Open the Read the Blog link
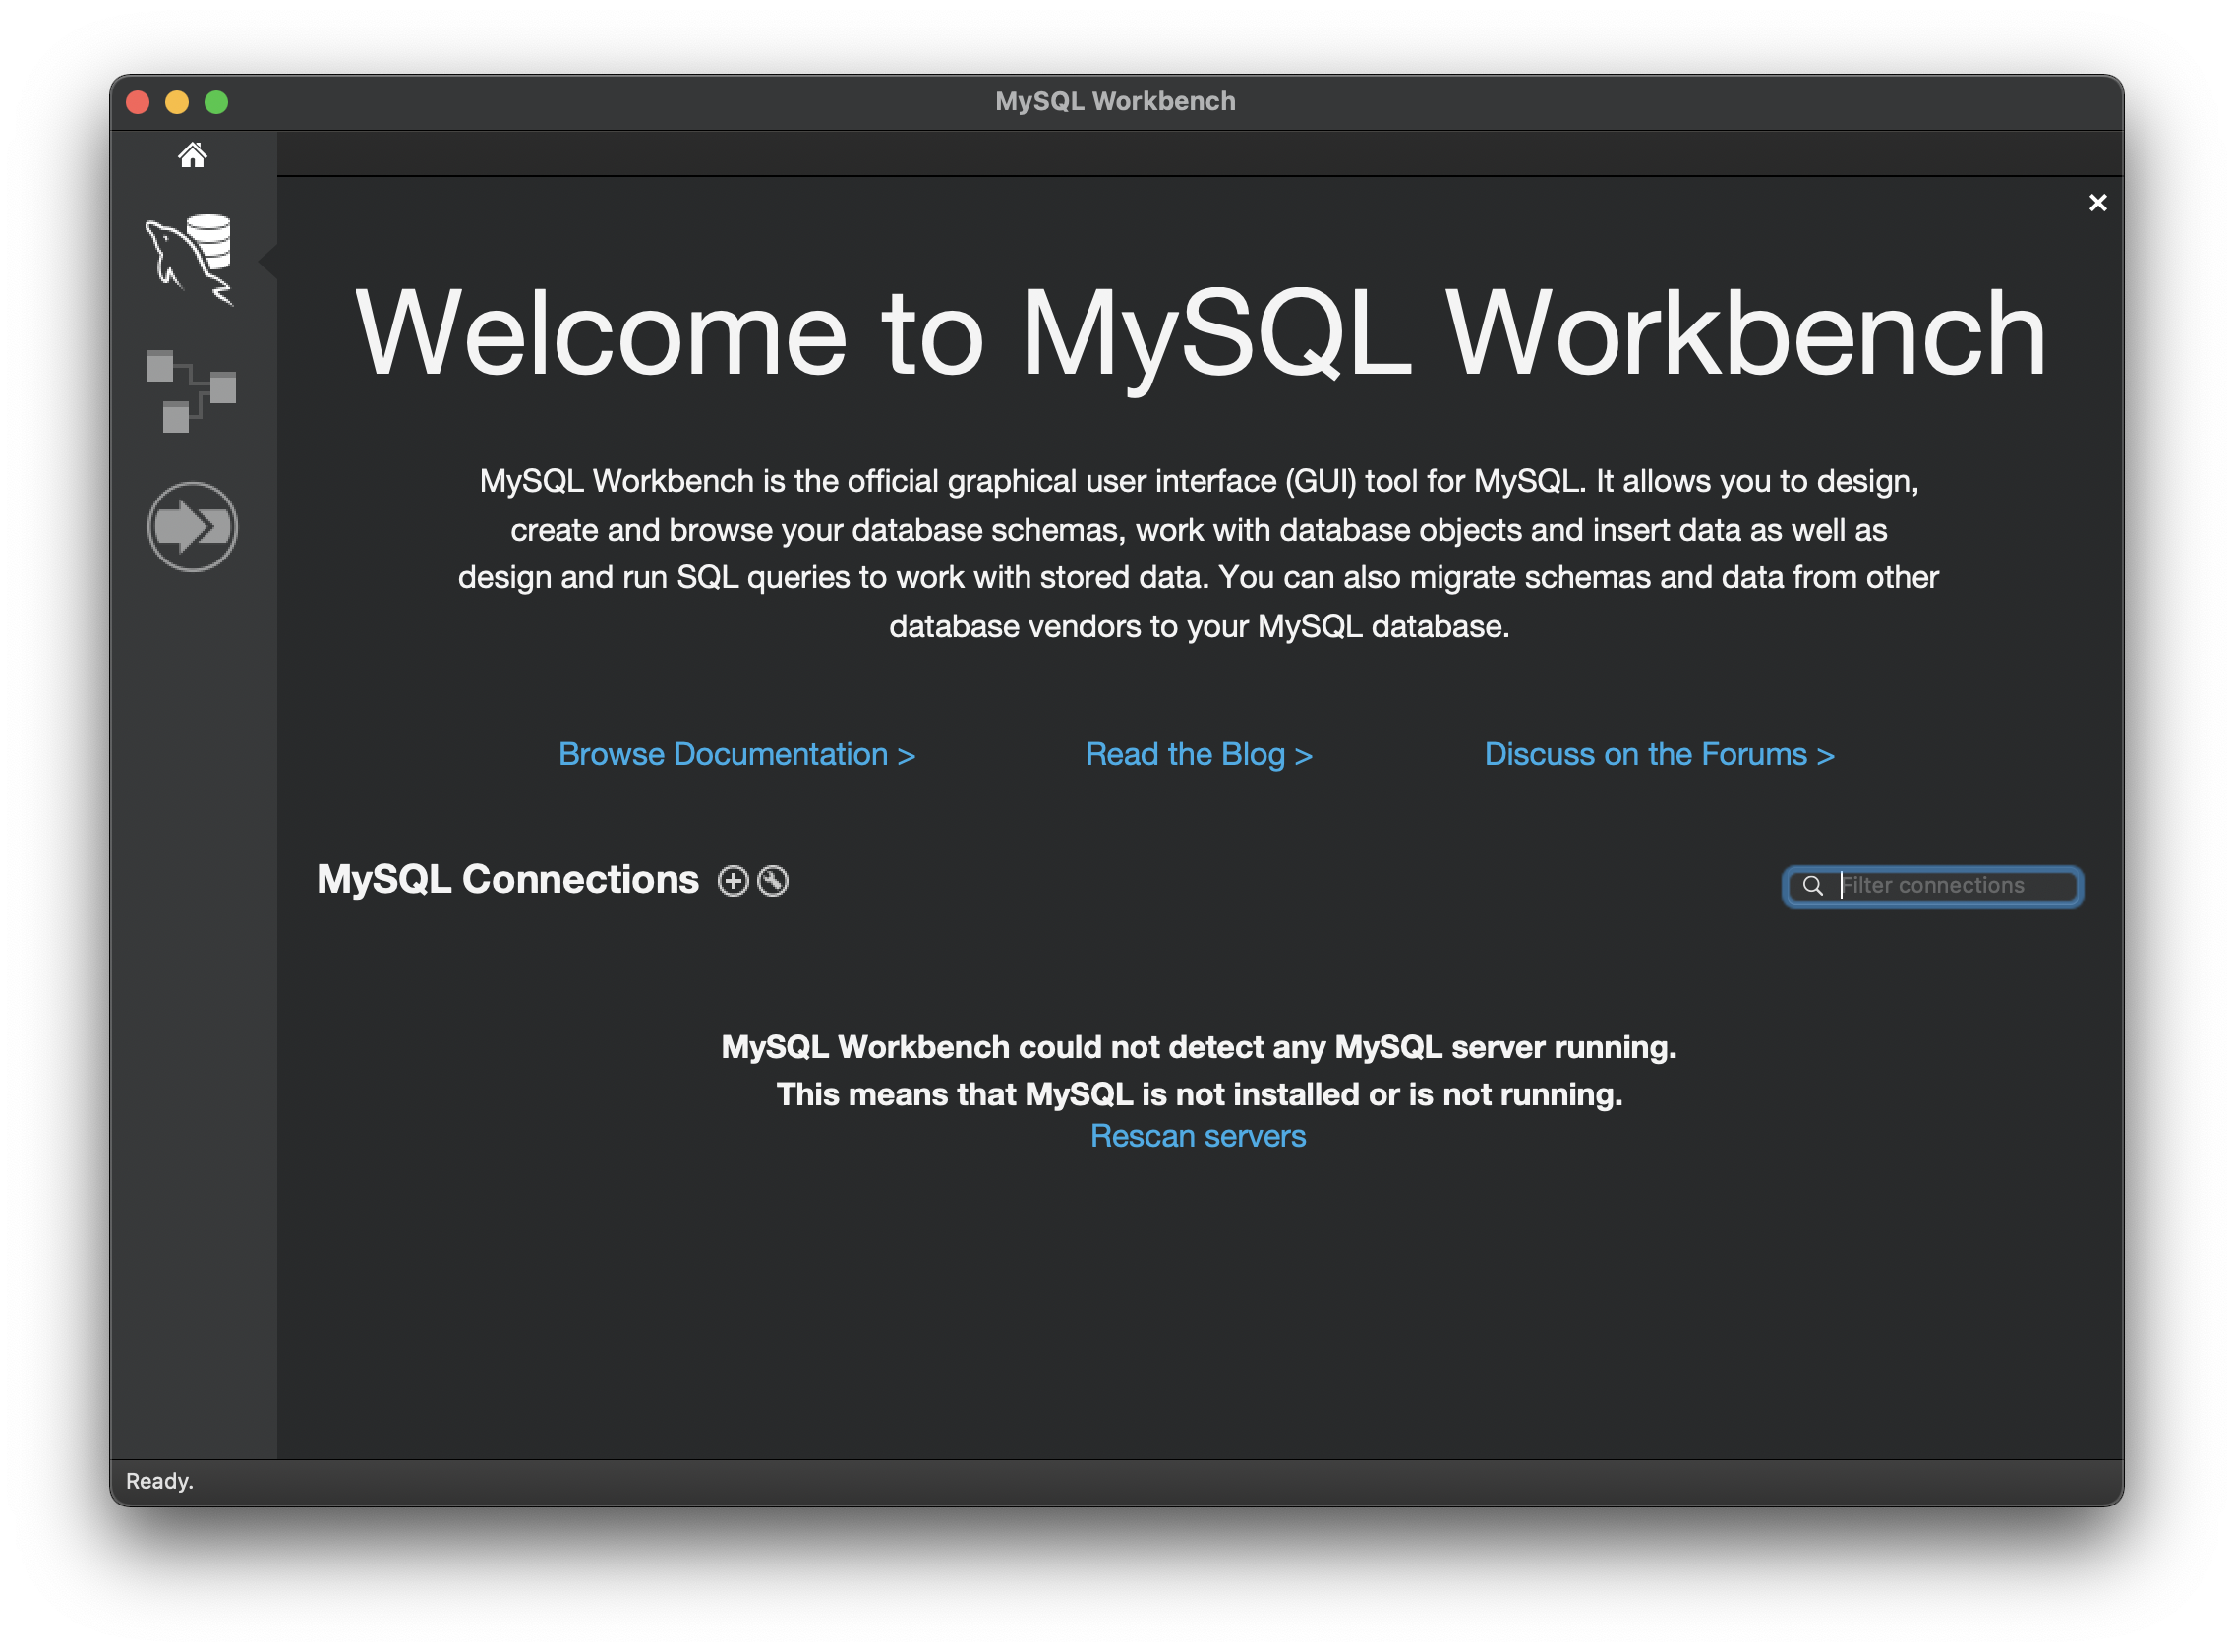Image resolution: width=2234 pixels, height=1652 pixels. pos(1199,755)
